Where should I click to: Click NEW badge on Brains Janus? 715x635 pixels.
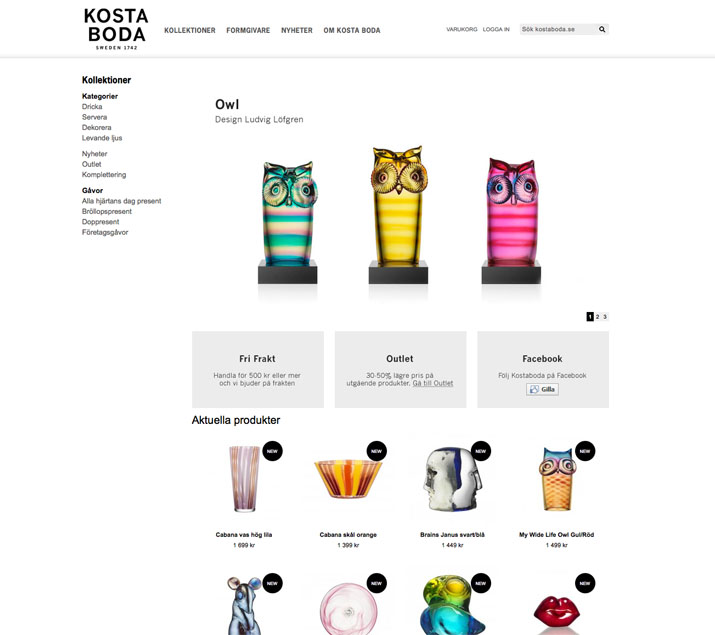481,451
